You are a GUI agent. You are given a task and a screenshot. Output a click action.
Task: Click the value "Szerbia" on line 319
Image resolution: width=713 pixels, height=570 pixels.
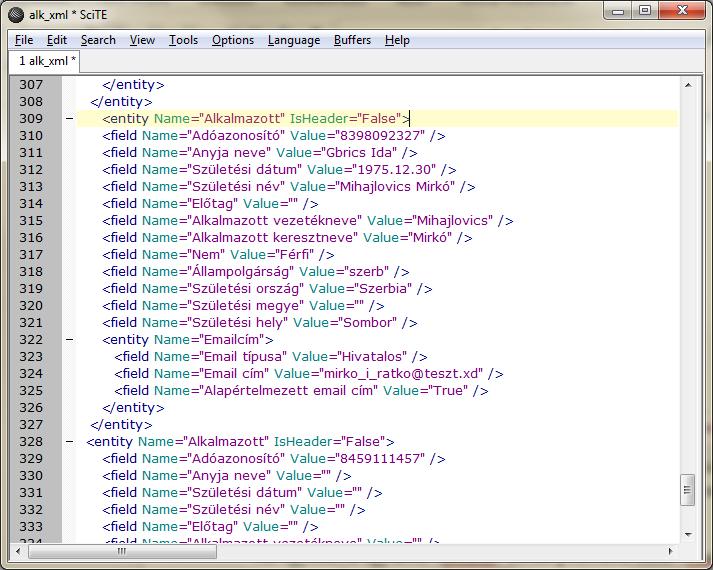point(383,289)
